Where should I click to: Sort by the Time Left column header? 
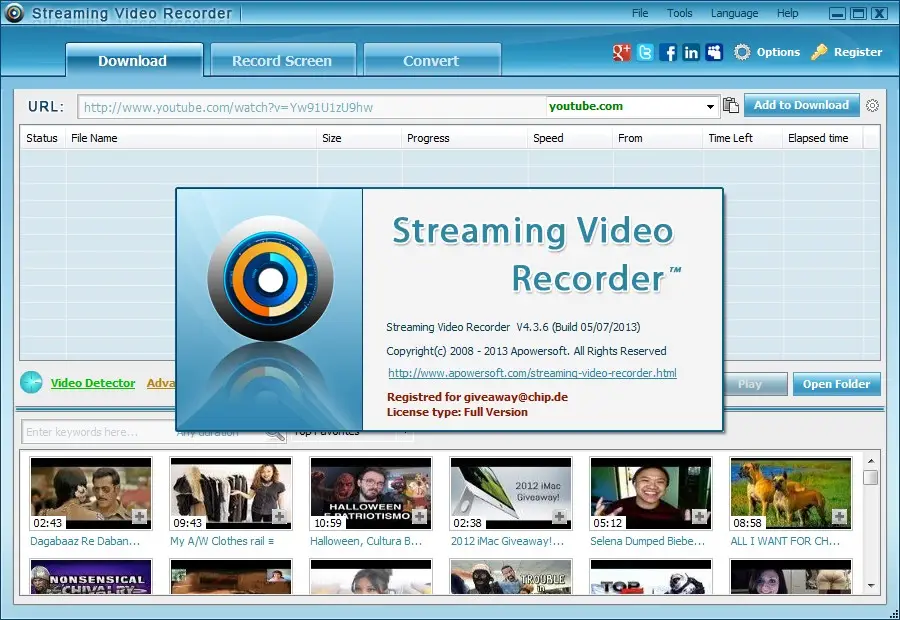click(x=743, y=138)
